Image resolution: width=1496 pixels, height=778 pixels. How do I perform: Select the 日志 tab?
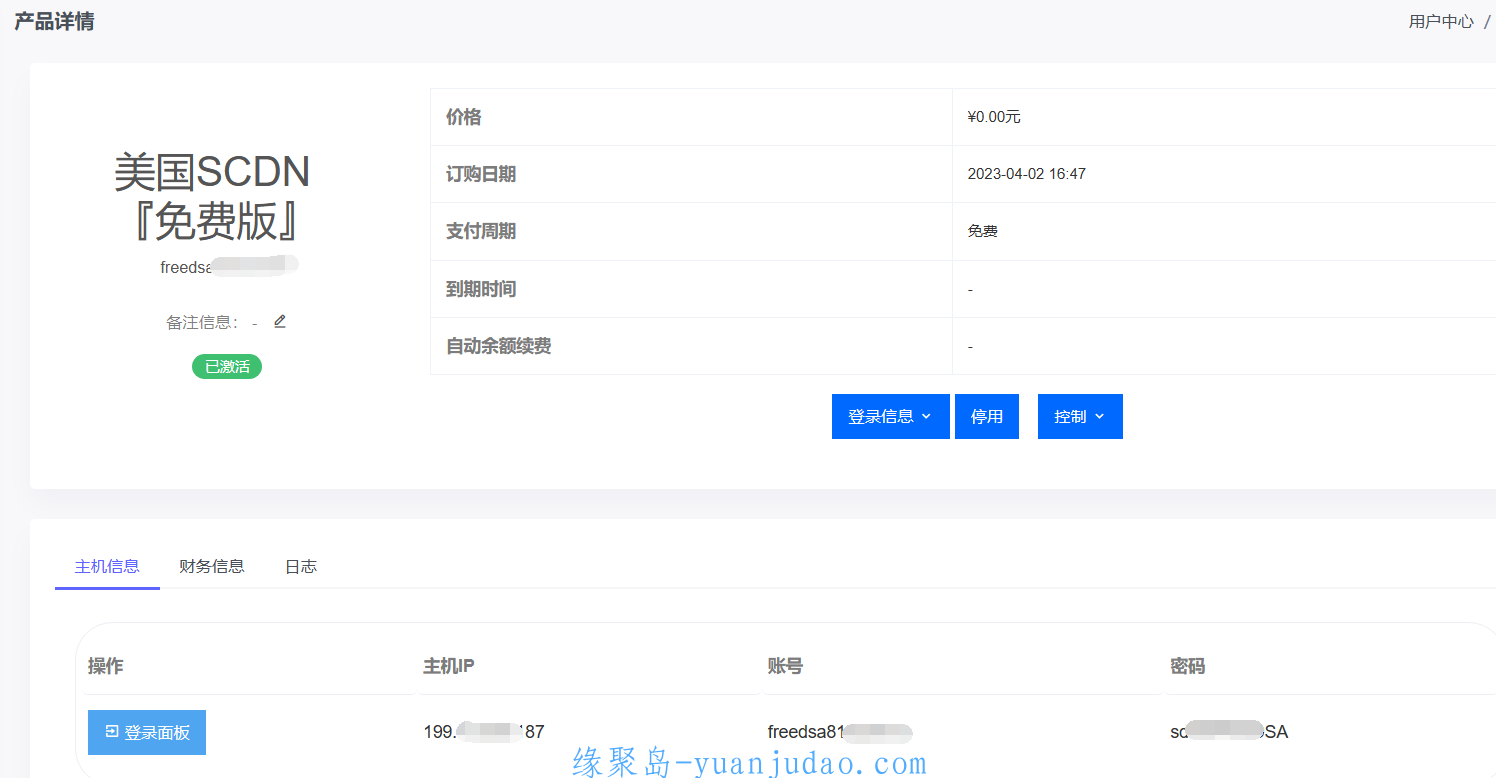coord(301,566)
